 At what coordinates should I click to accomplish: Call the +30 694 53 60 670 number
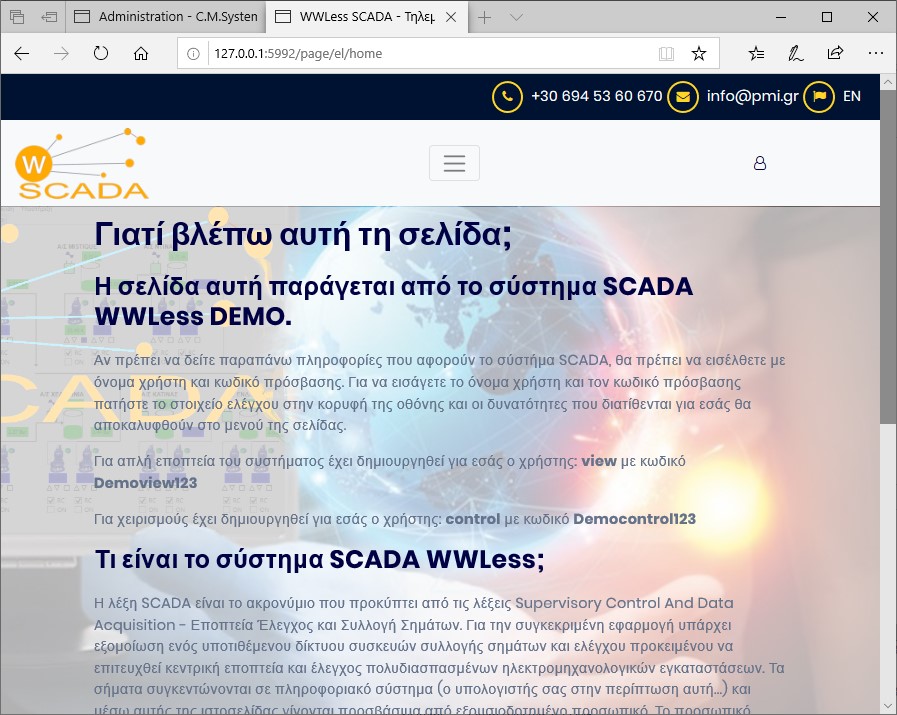tap(596, 97)
